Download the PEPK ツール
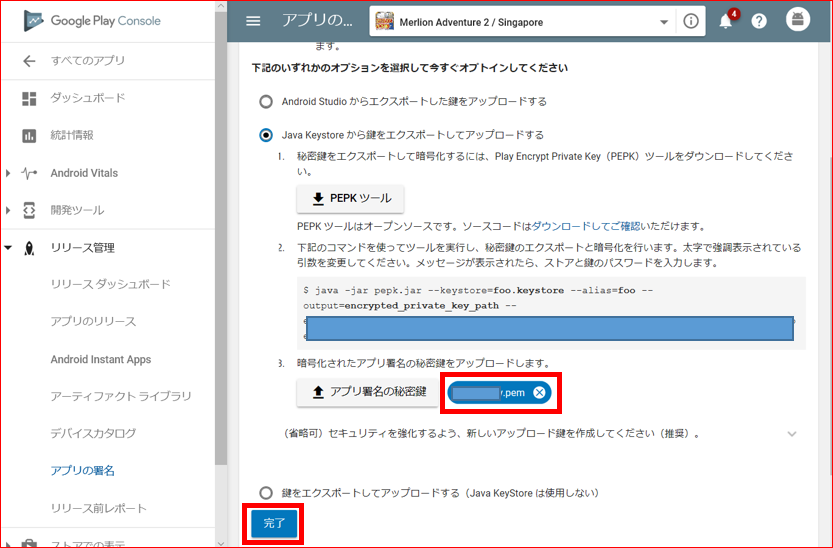 [x=350, y=199]
